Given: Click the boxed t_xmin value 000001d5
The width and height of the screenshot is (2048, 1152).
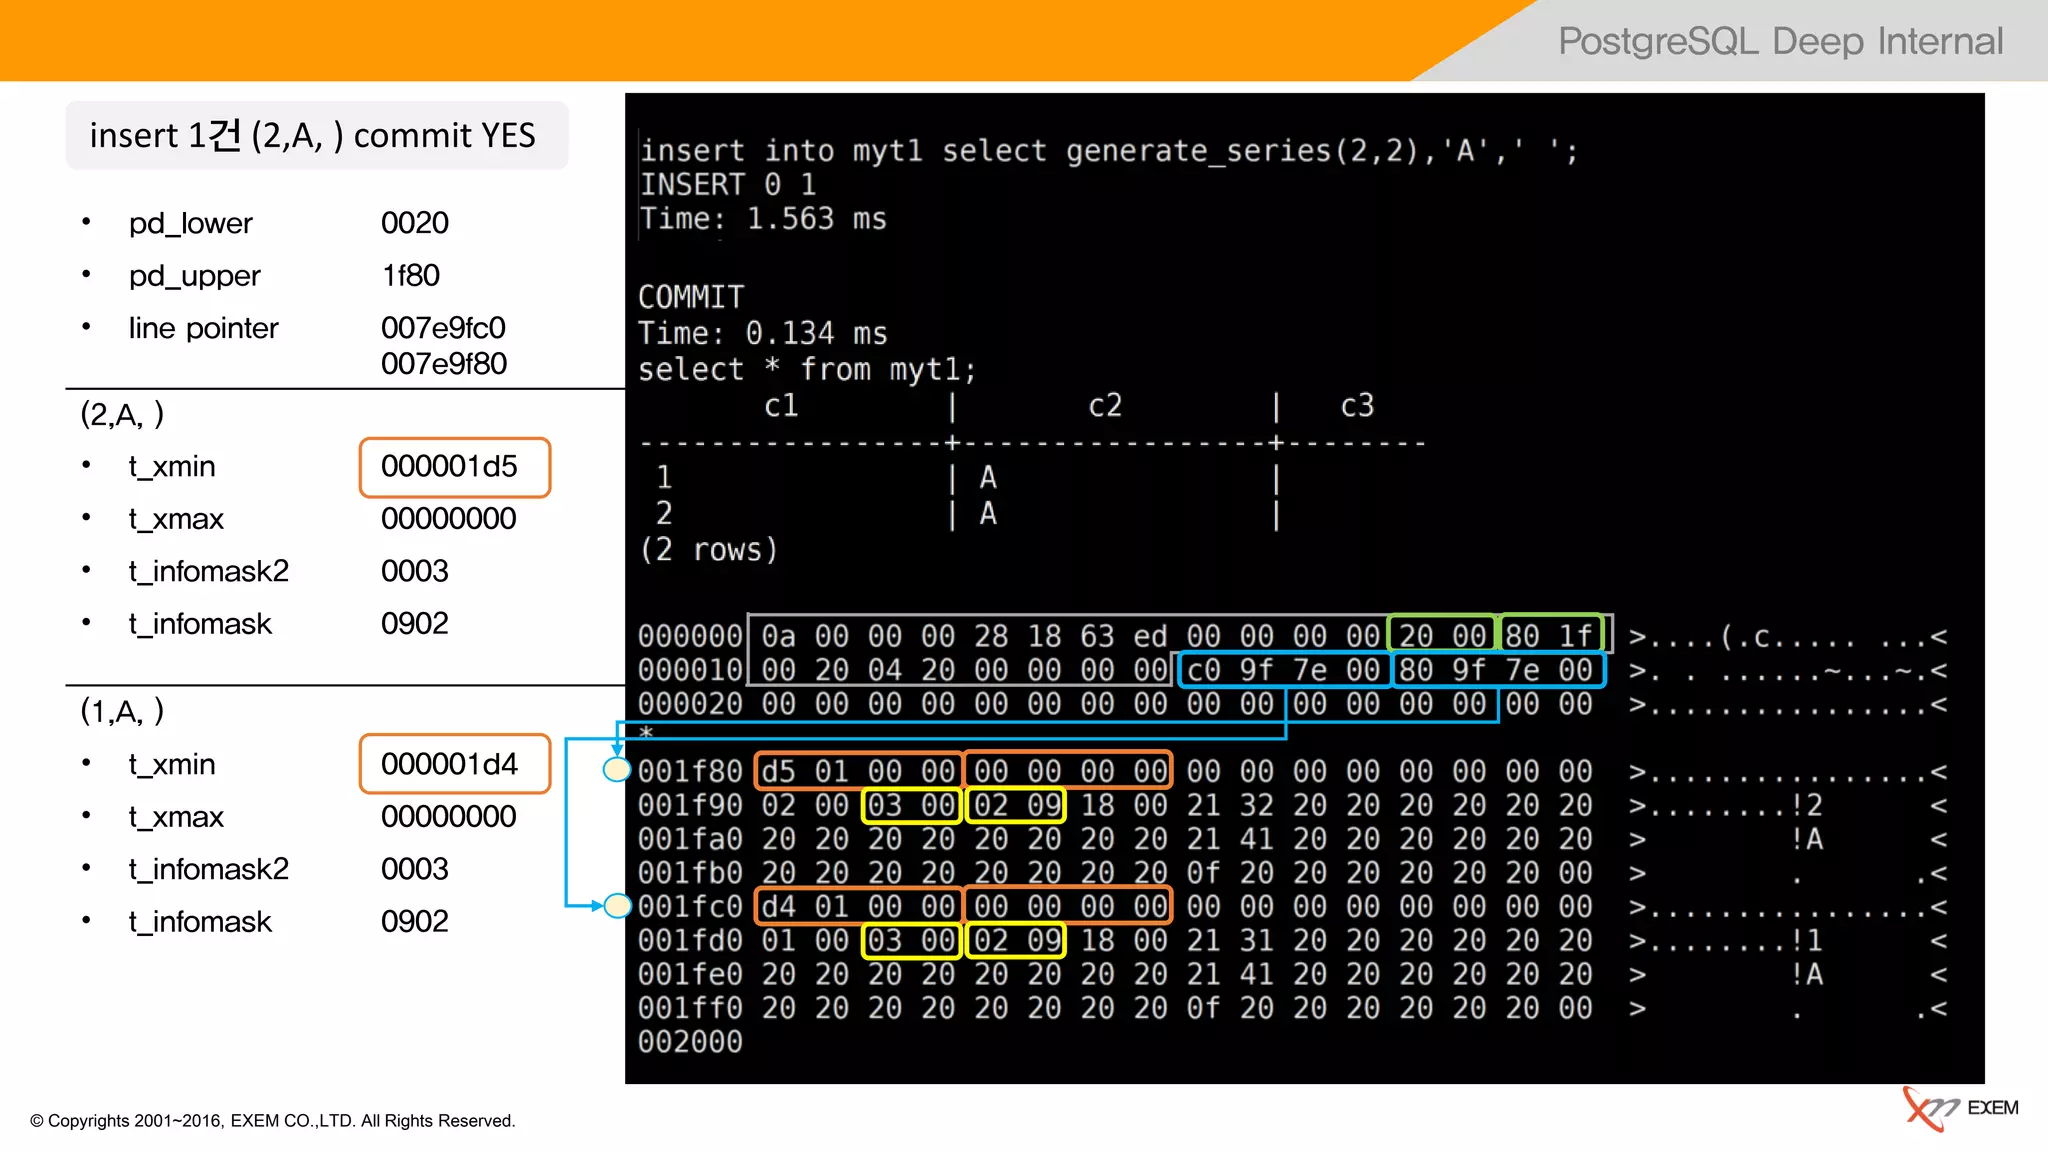Looking at the screenshot, I should (x=454, y=467).
